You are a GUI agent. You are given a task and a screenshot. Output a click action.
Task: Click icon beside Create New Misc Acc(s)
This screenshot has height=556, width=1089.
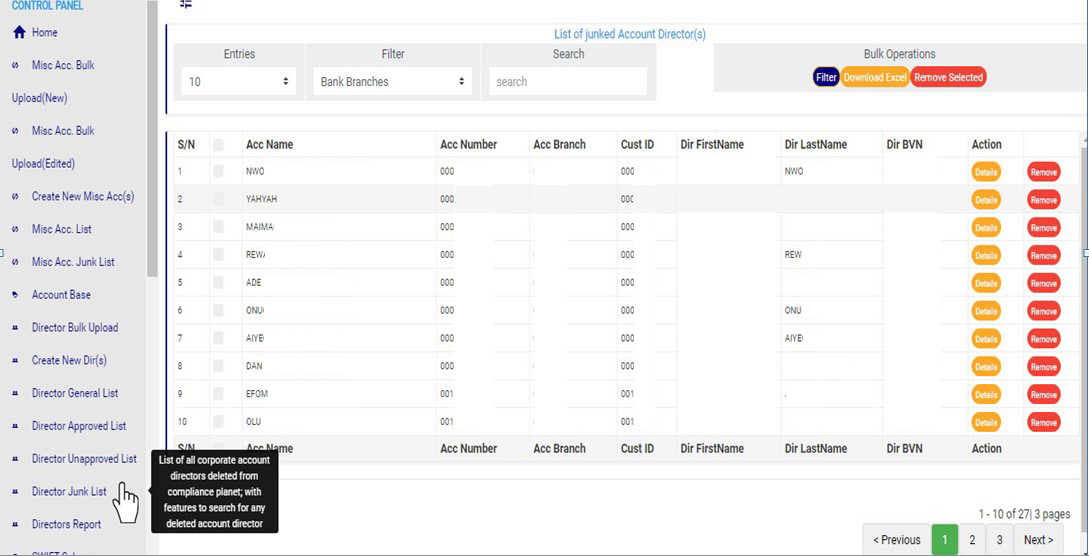click(x=15, y=197)
